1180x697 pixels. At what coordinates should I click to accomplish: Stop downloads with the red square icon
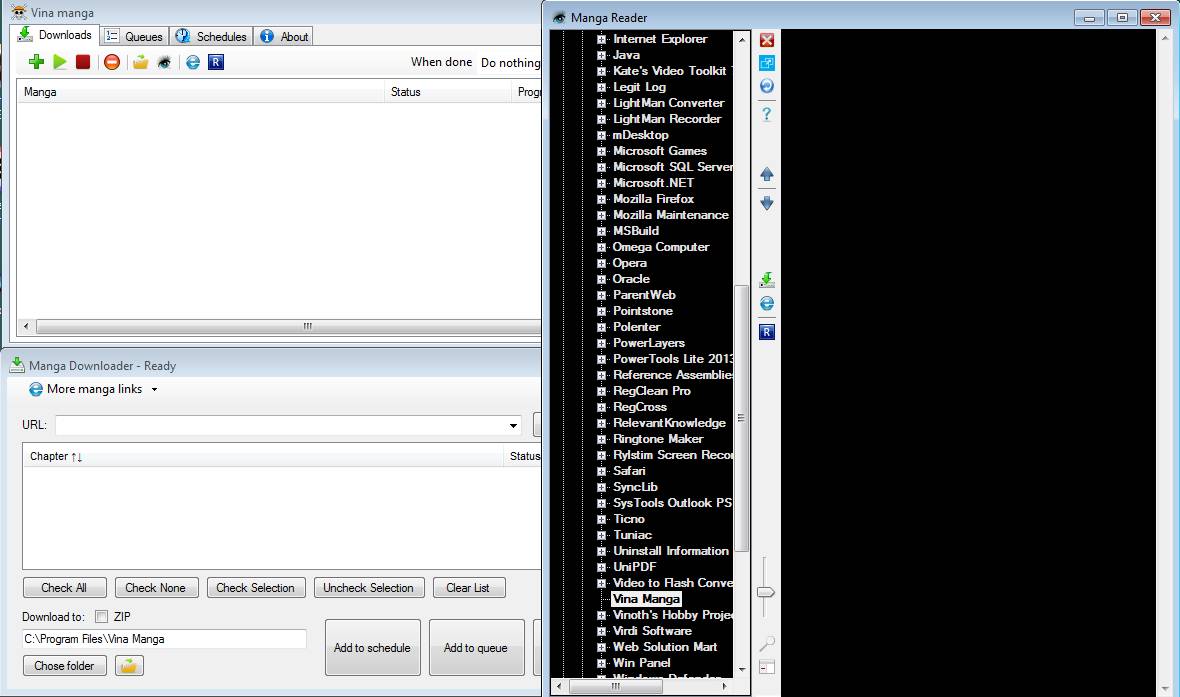83,62
